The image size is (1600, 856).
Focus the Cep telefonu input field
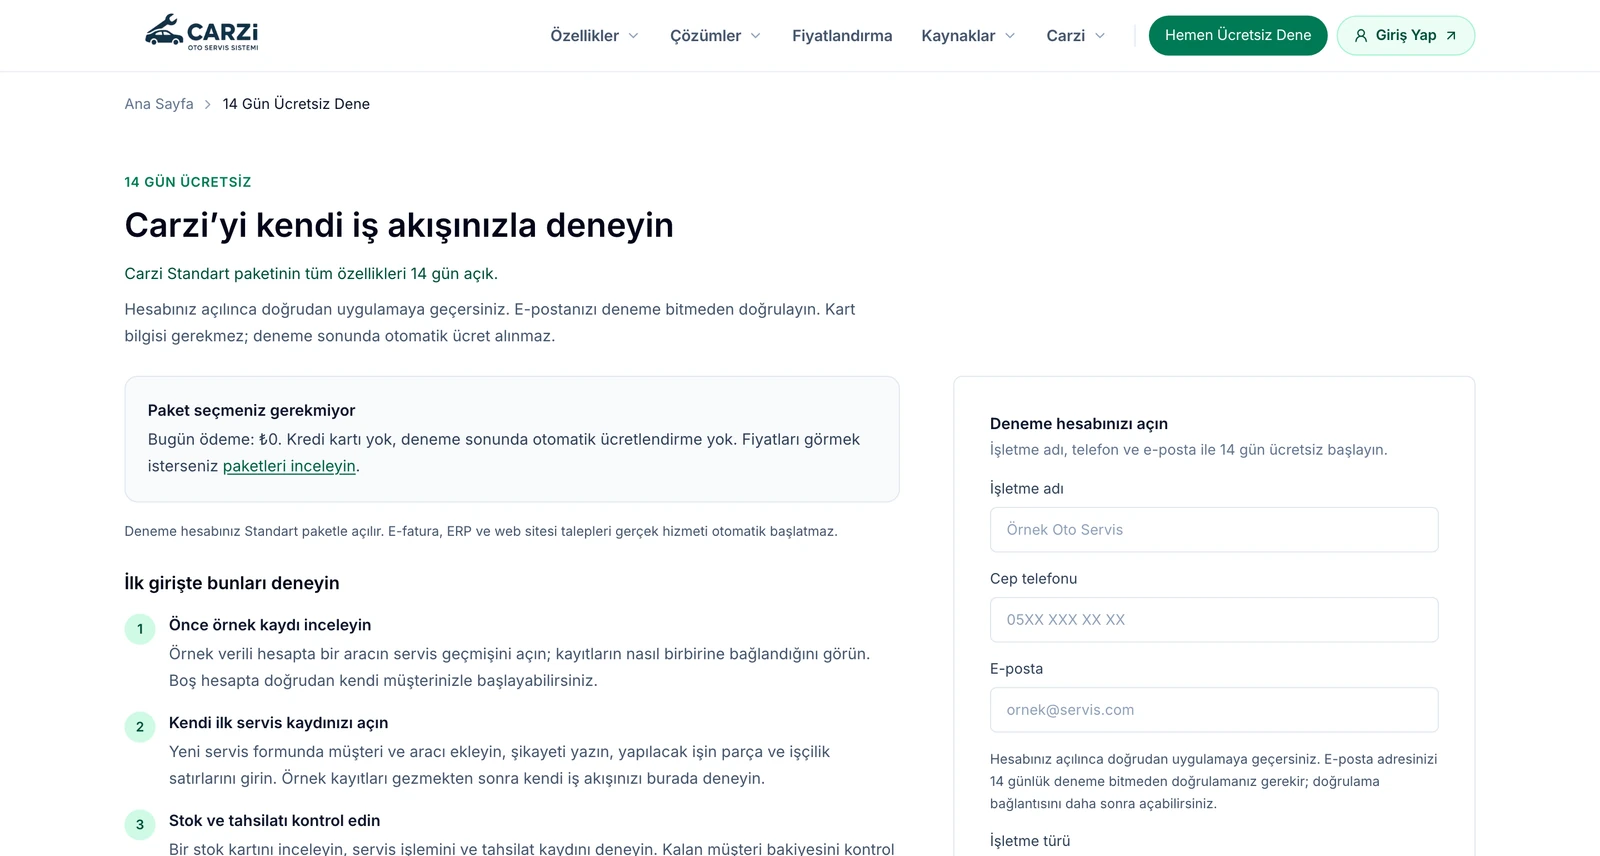(1214, 620)
